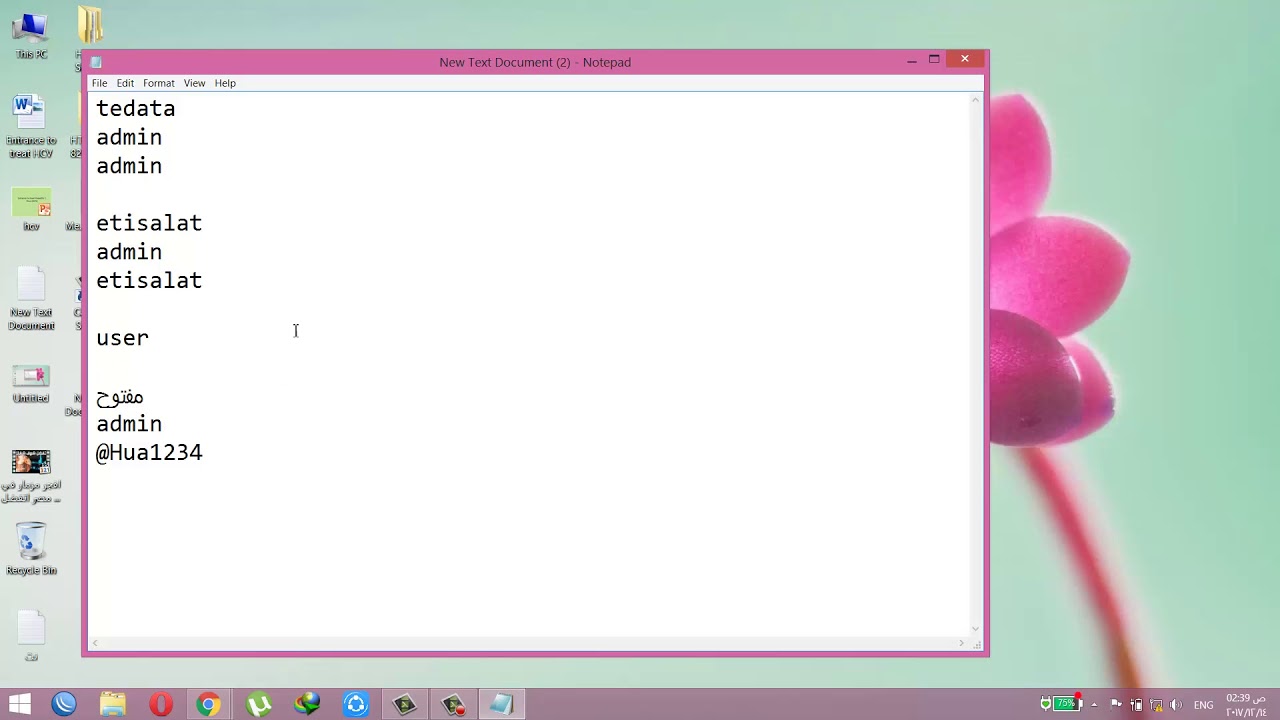Minimize the Notepad window
The image size is (1280, 720).
click(912, 60)
